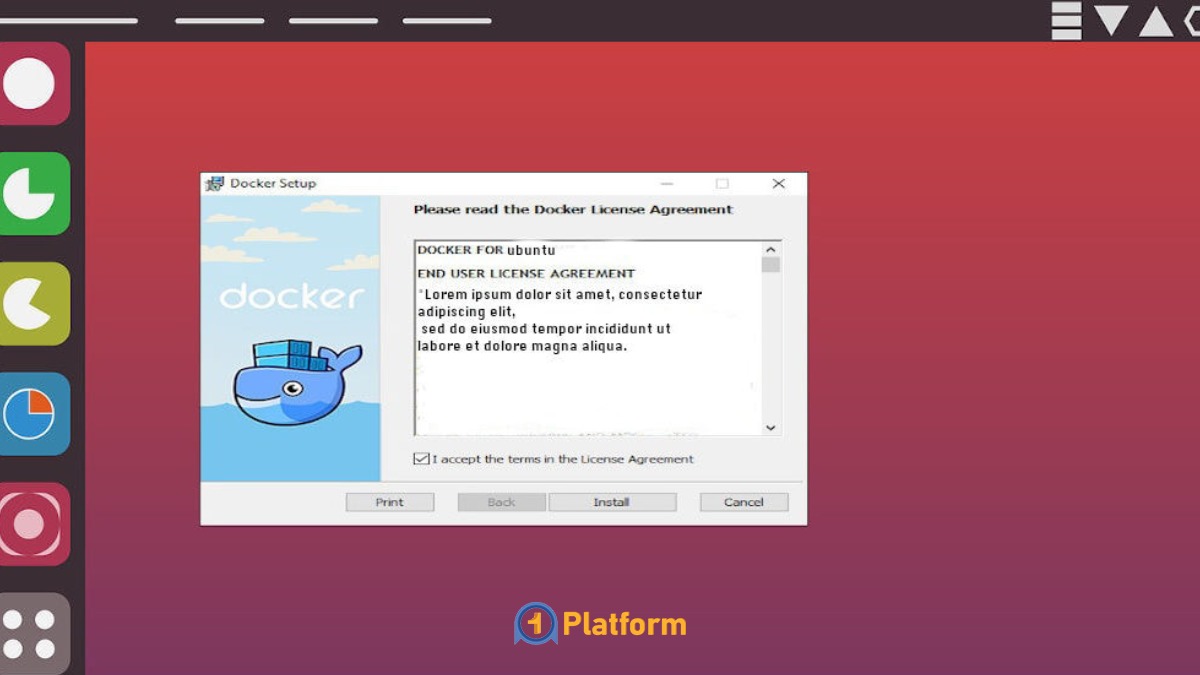Print the Docker License Agreement
This screenshot has height=675, width=1200.
tap(390, 501)
